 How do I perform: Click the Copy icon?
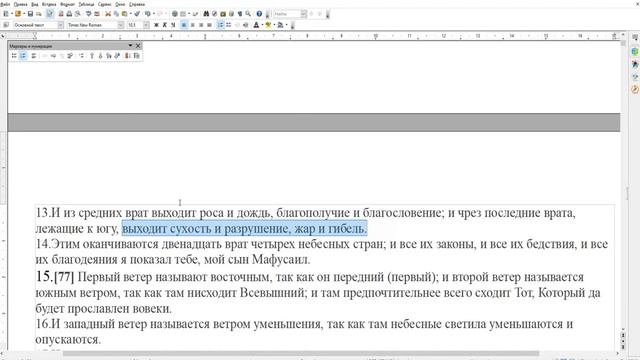[116, 14]
